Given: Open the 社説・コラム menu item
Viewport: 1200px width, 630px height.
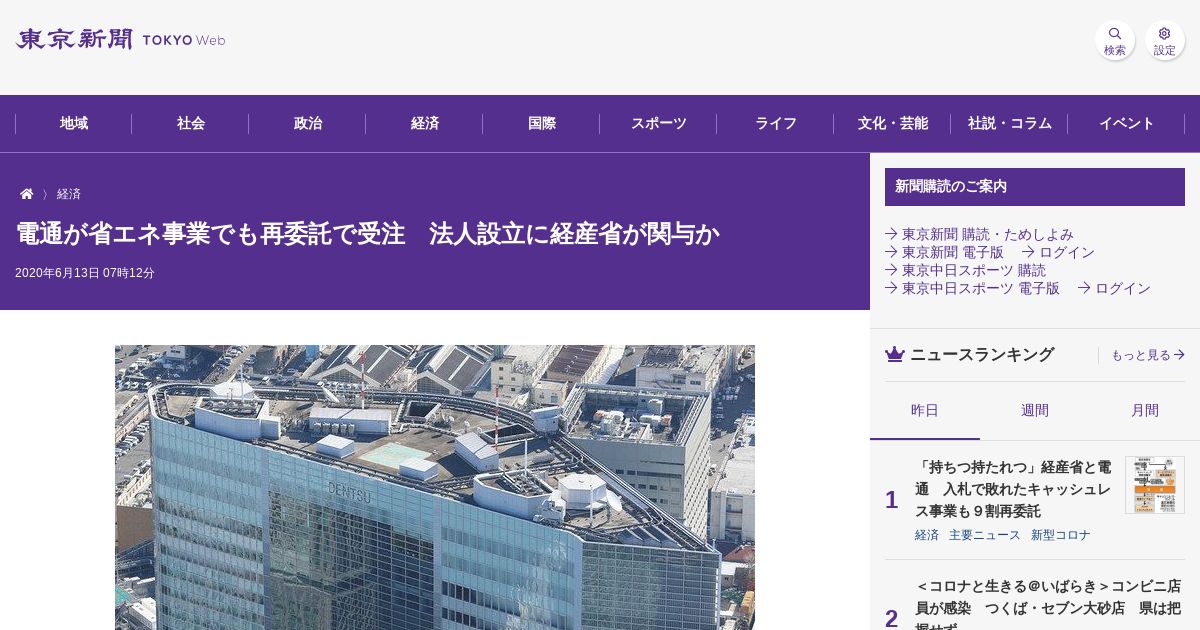Looking at the screenshot, I should click(x=1010, y=124).
